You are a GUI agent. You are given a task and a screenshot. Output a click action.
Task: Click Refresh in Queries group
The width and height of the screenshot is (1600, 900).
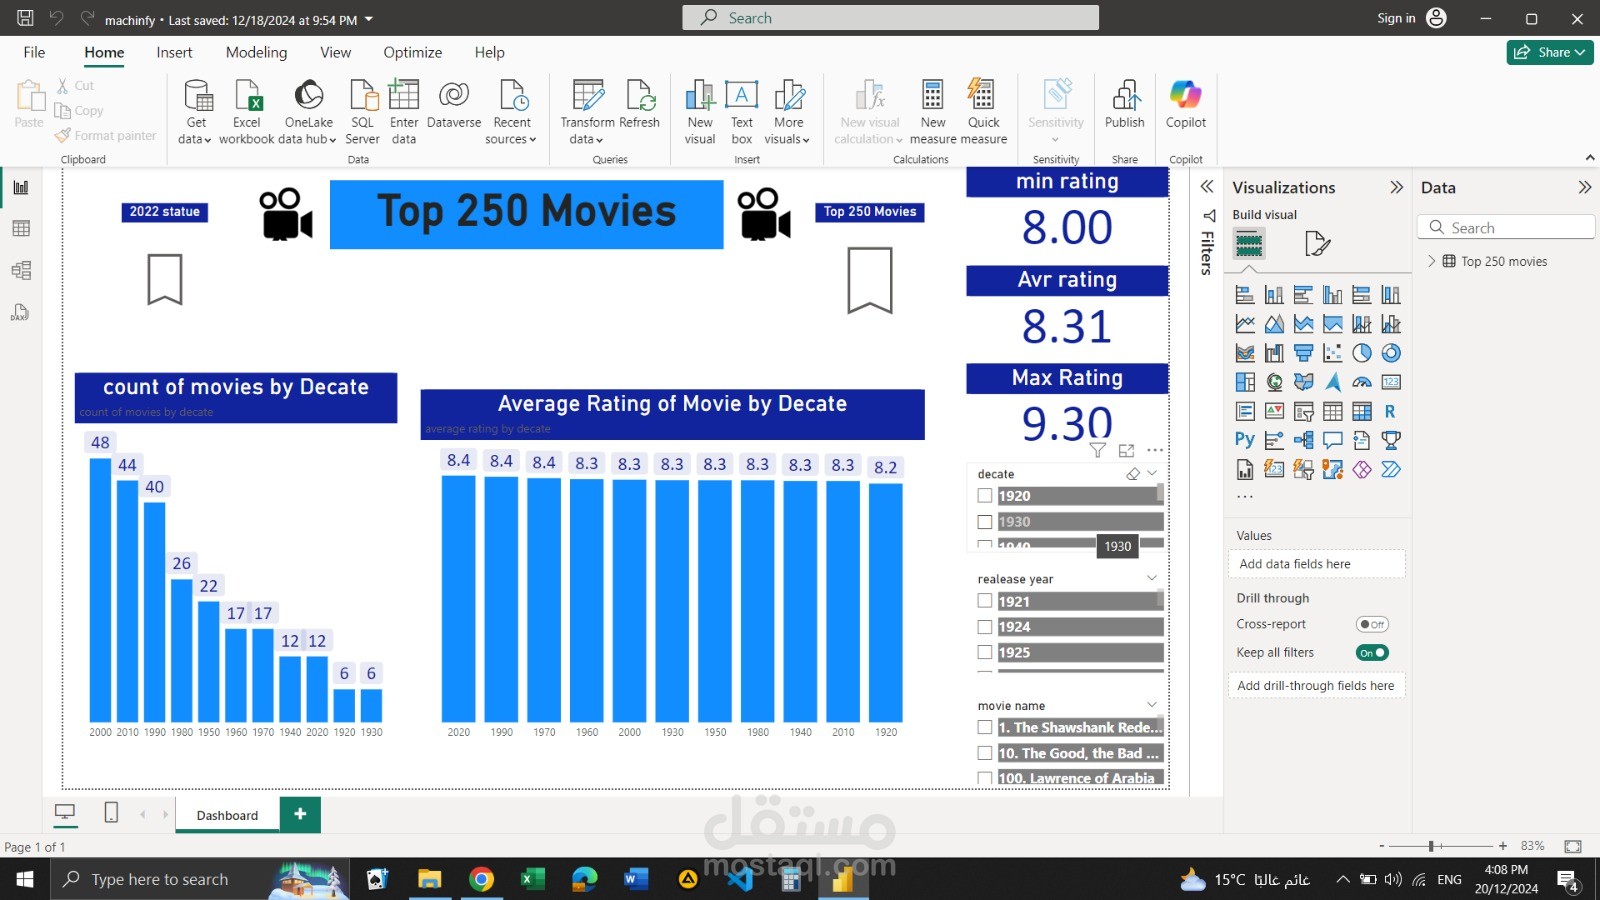pyautogui.click(x=639, y=104)
